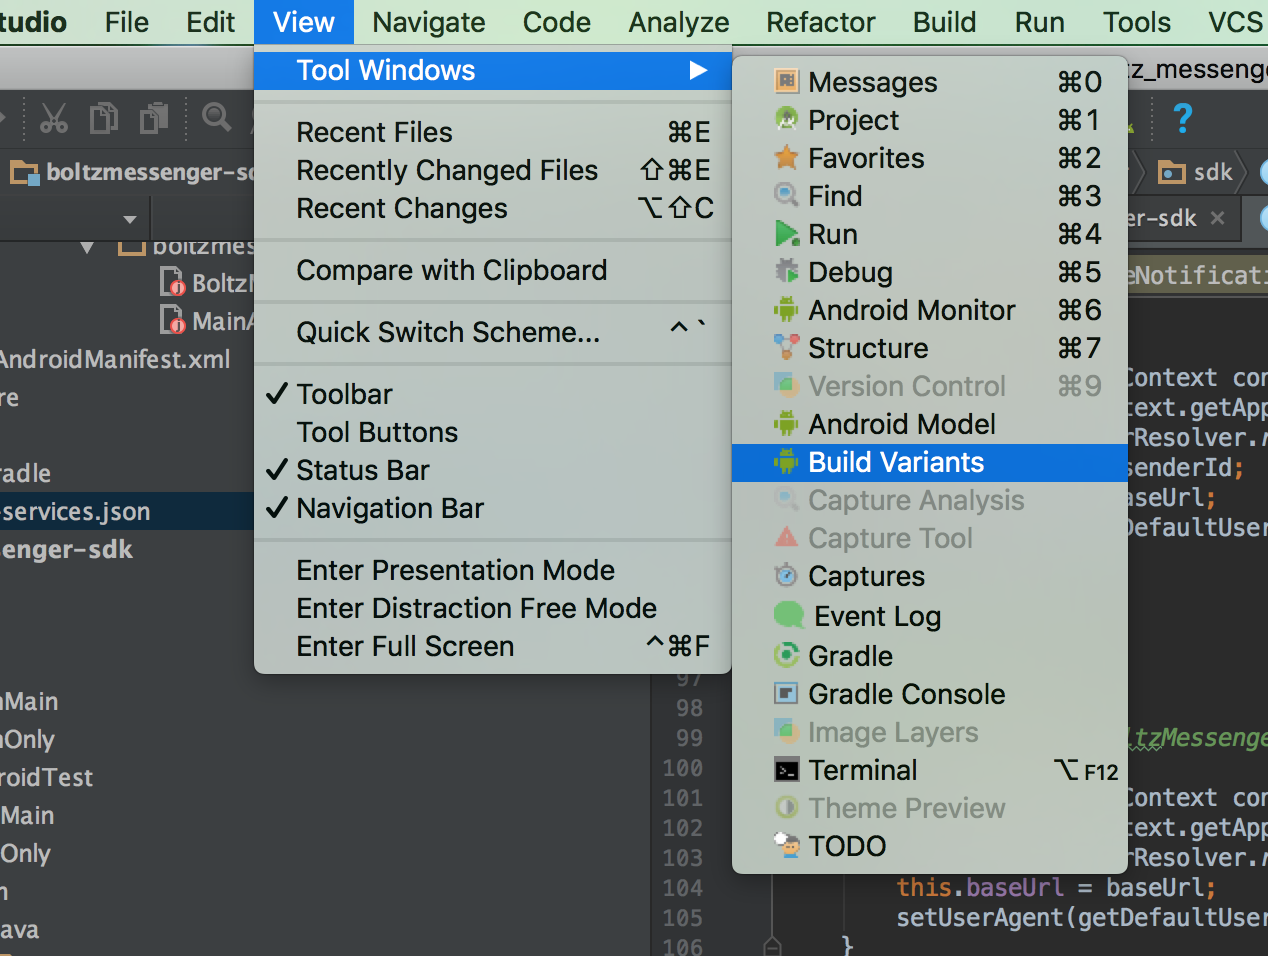This screenshot has width=1268, height=956.
Task: Open the Run menu in menu bar
Action: pos(1039,22)
